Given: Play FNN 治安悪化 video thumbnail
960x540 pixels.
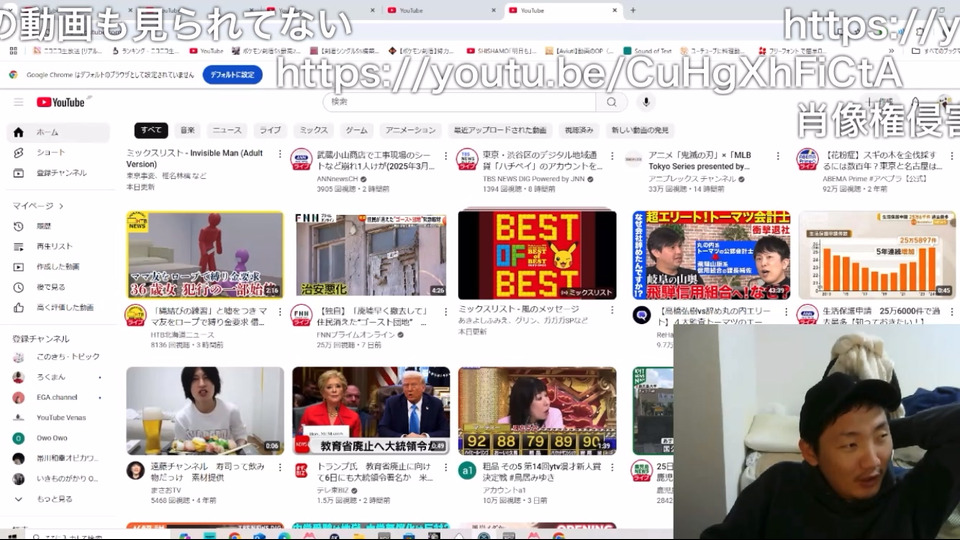Looking at the screenshot, I should pyautogui.click(x=371, y=255).
